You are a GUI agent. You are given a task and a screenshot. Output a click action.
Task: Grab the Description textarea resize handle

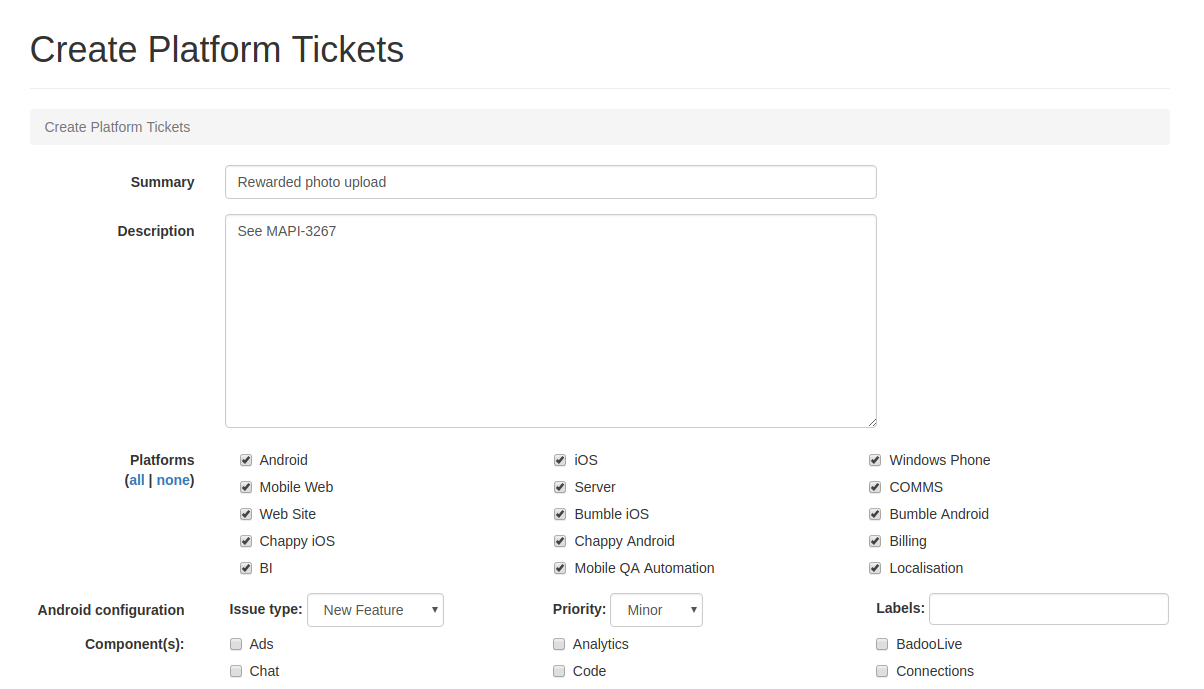(872, 423)
